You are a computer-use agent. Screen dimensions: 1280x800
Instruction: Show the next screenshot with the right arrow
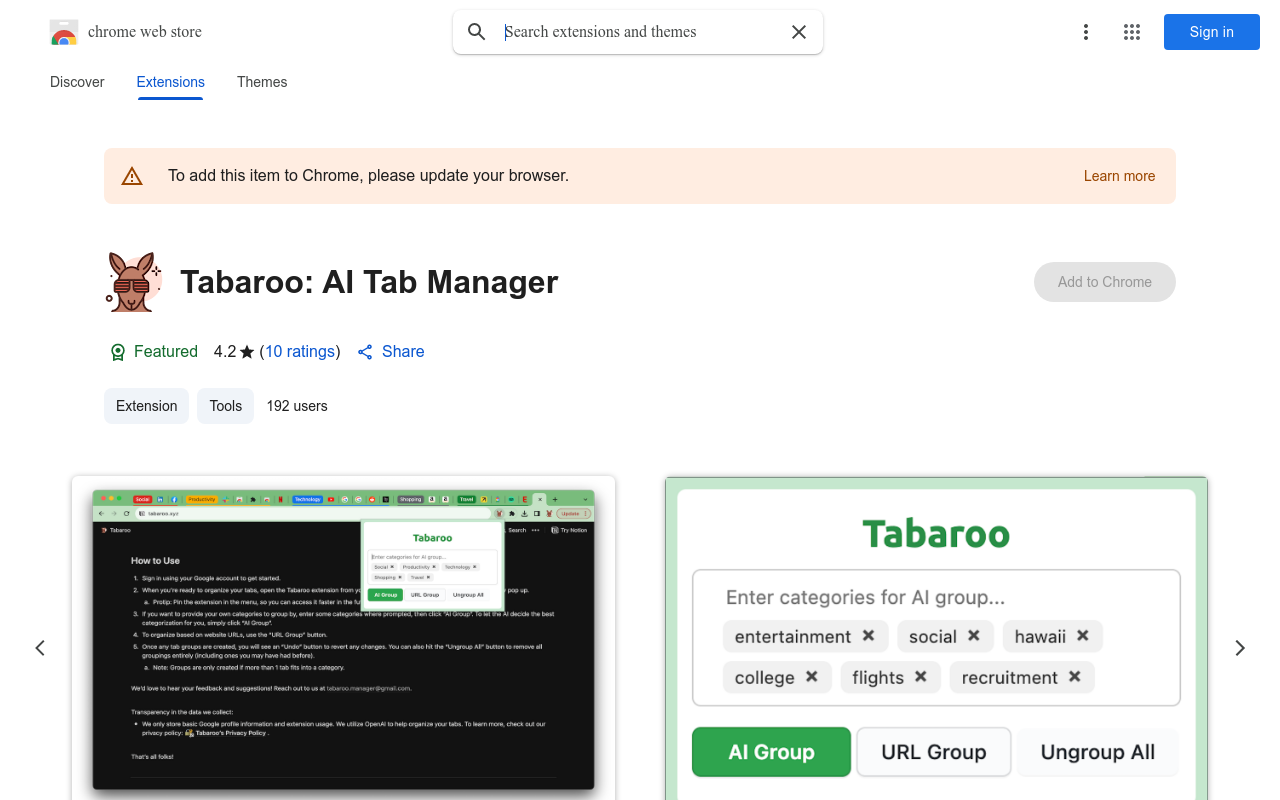[1240, 648]
